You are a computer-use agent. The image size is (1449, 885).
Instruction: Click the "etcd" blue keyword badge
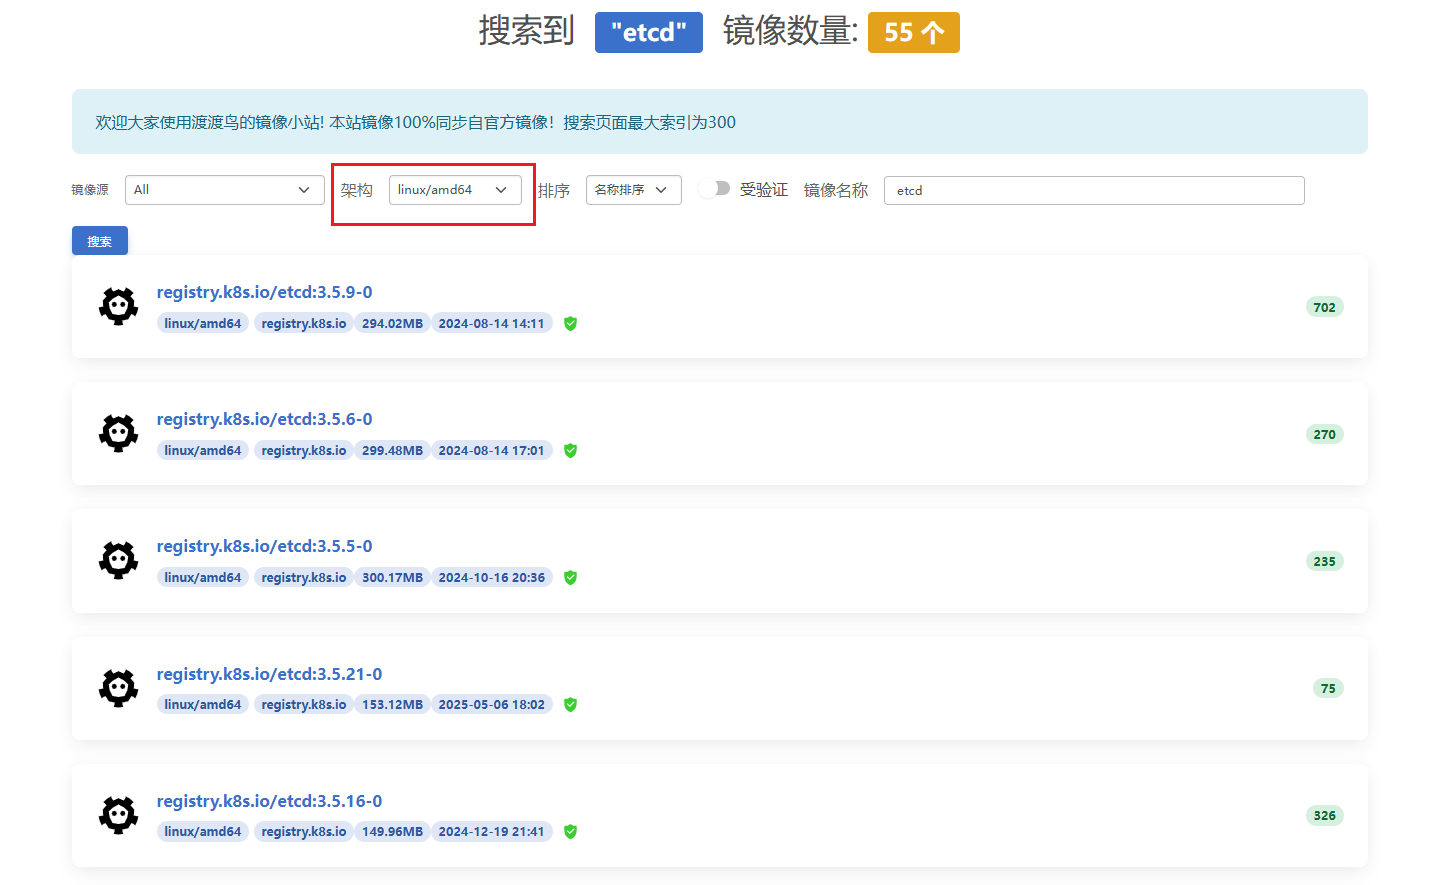[649, 32]
